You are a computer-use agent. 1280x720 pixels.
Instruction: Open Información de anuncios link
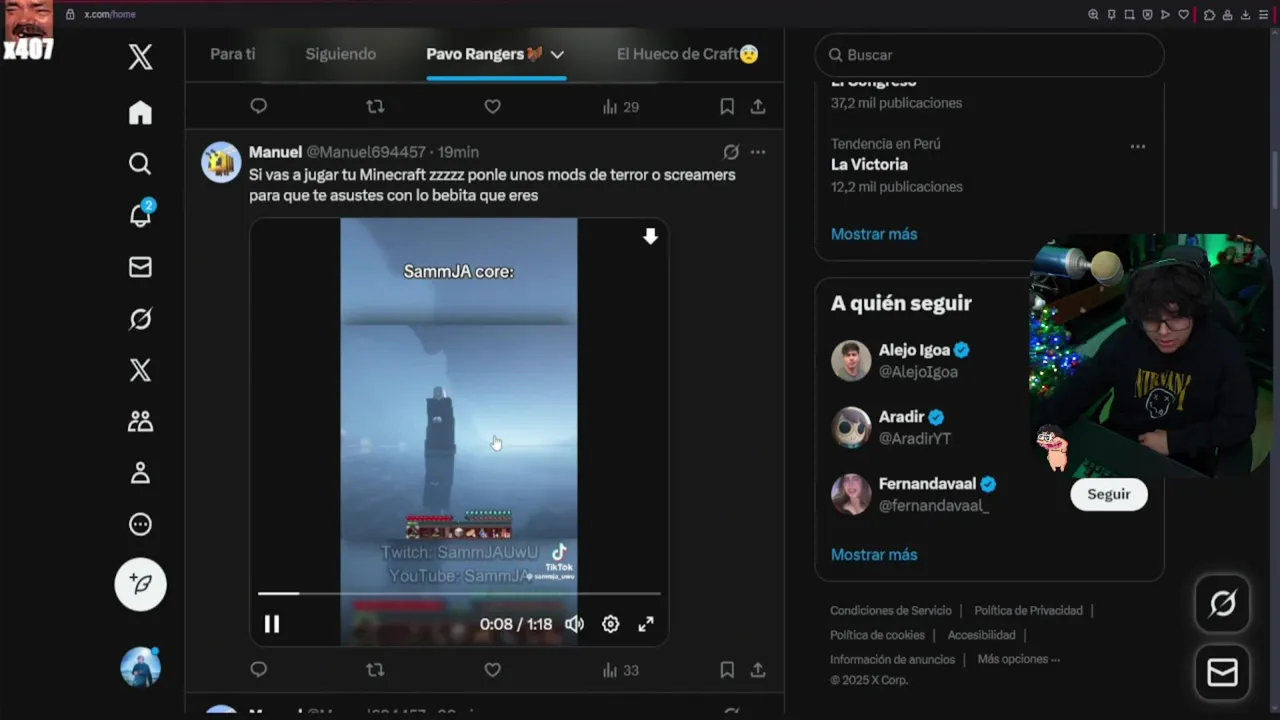pyautogui.click(x=892, y=659)
